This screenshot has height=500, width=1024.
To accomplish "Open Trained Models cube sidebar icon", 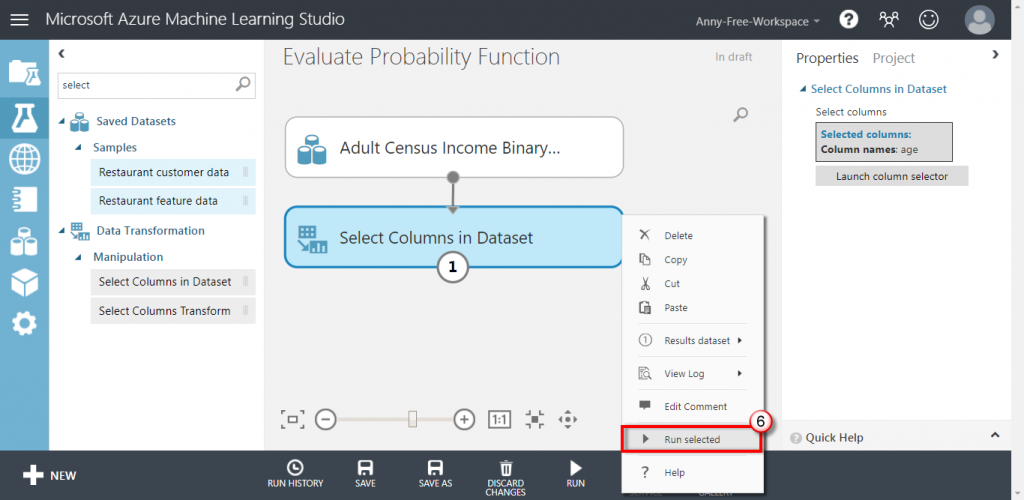I will 24,283.
